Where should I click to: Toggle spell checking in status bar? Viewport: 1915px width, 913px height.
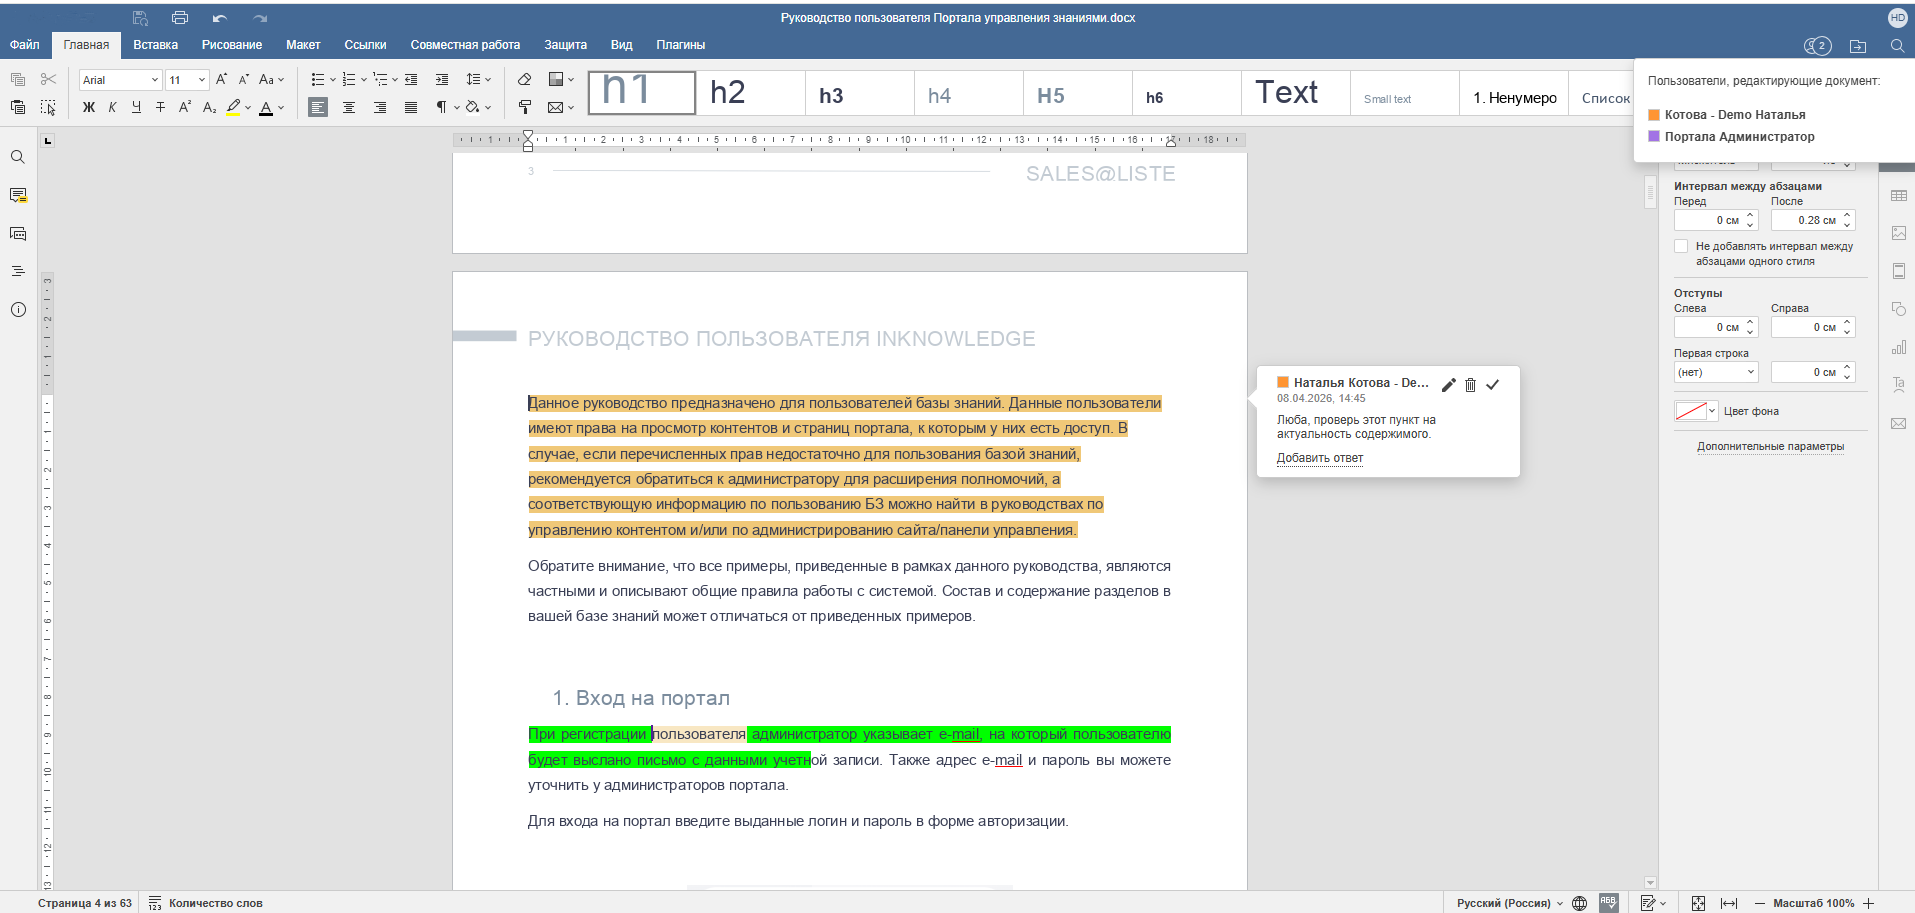tap(1608, 903)
